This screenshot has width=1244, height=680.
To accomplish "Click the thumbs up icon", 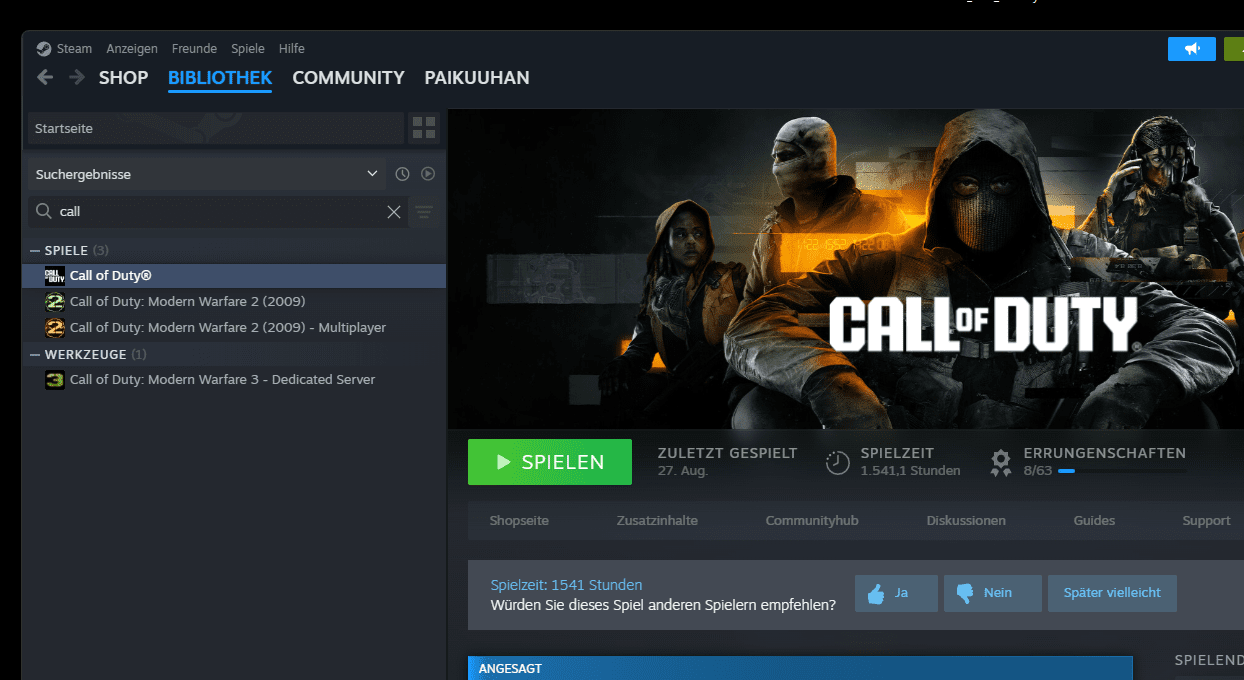I will coord(877,594).
